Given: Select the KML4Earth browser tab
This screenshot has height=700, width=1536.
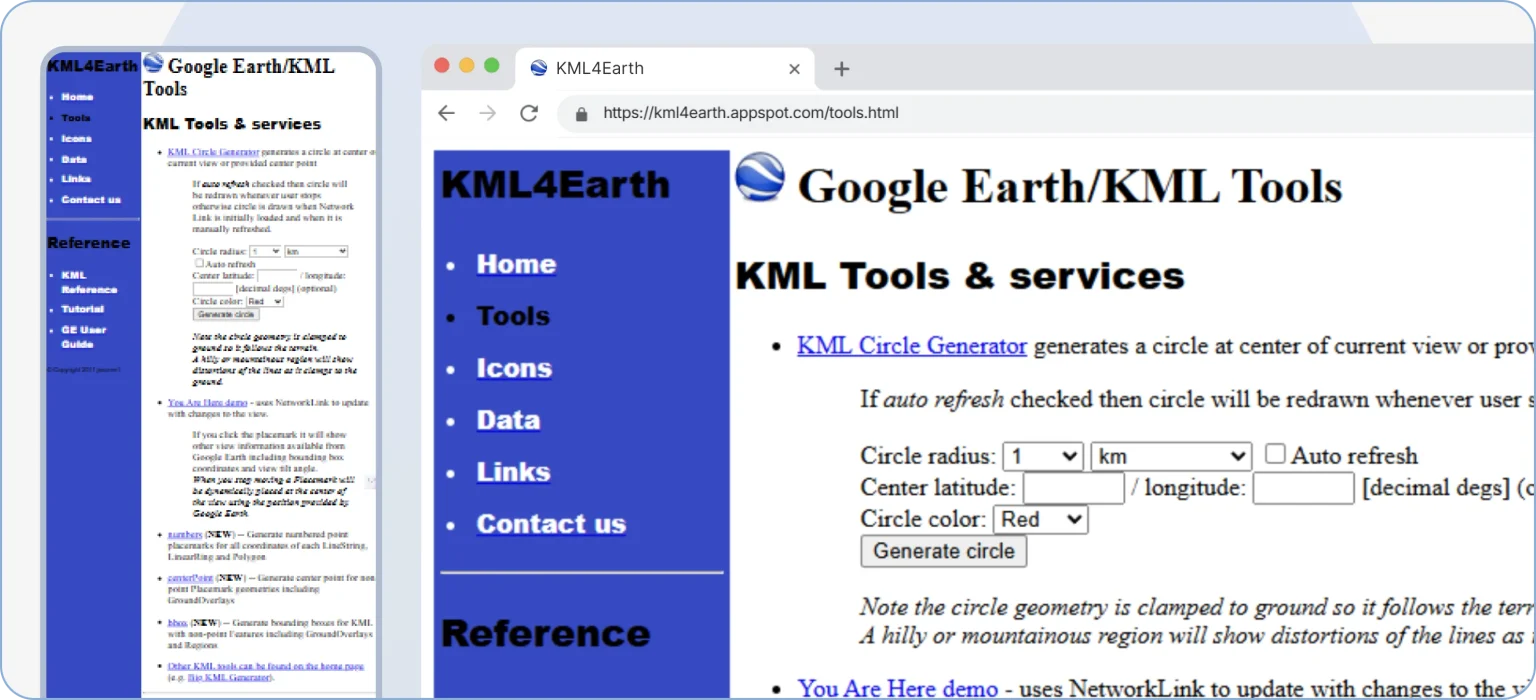Looking at the screenshot, I should [640, 69].
